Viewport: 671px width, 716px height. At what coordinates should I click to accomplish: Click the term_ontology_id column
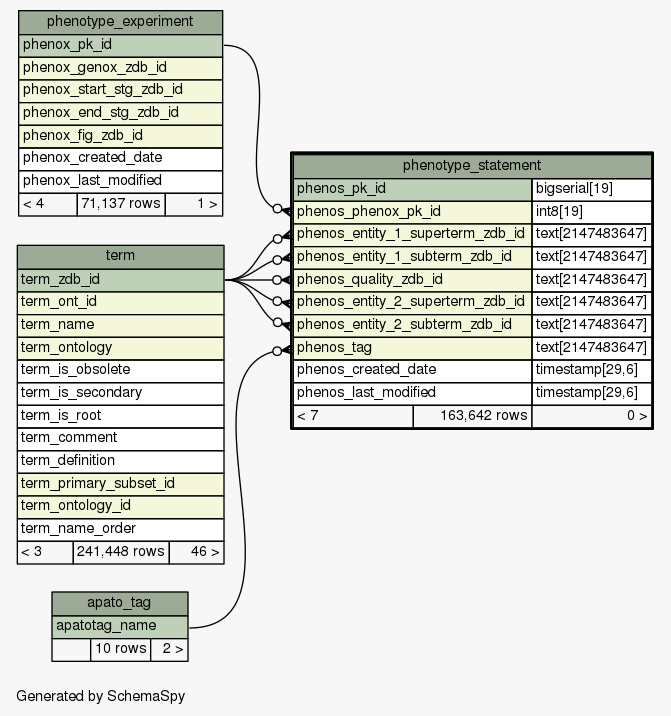[x=120, y=506]
